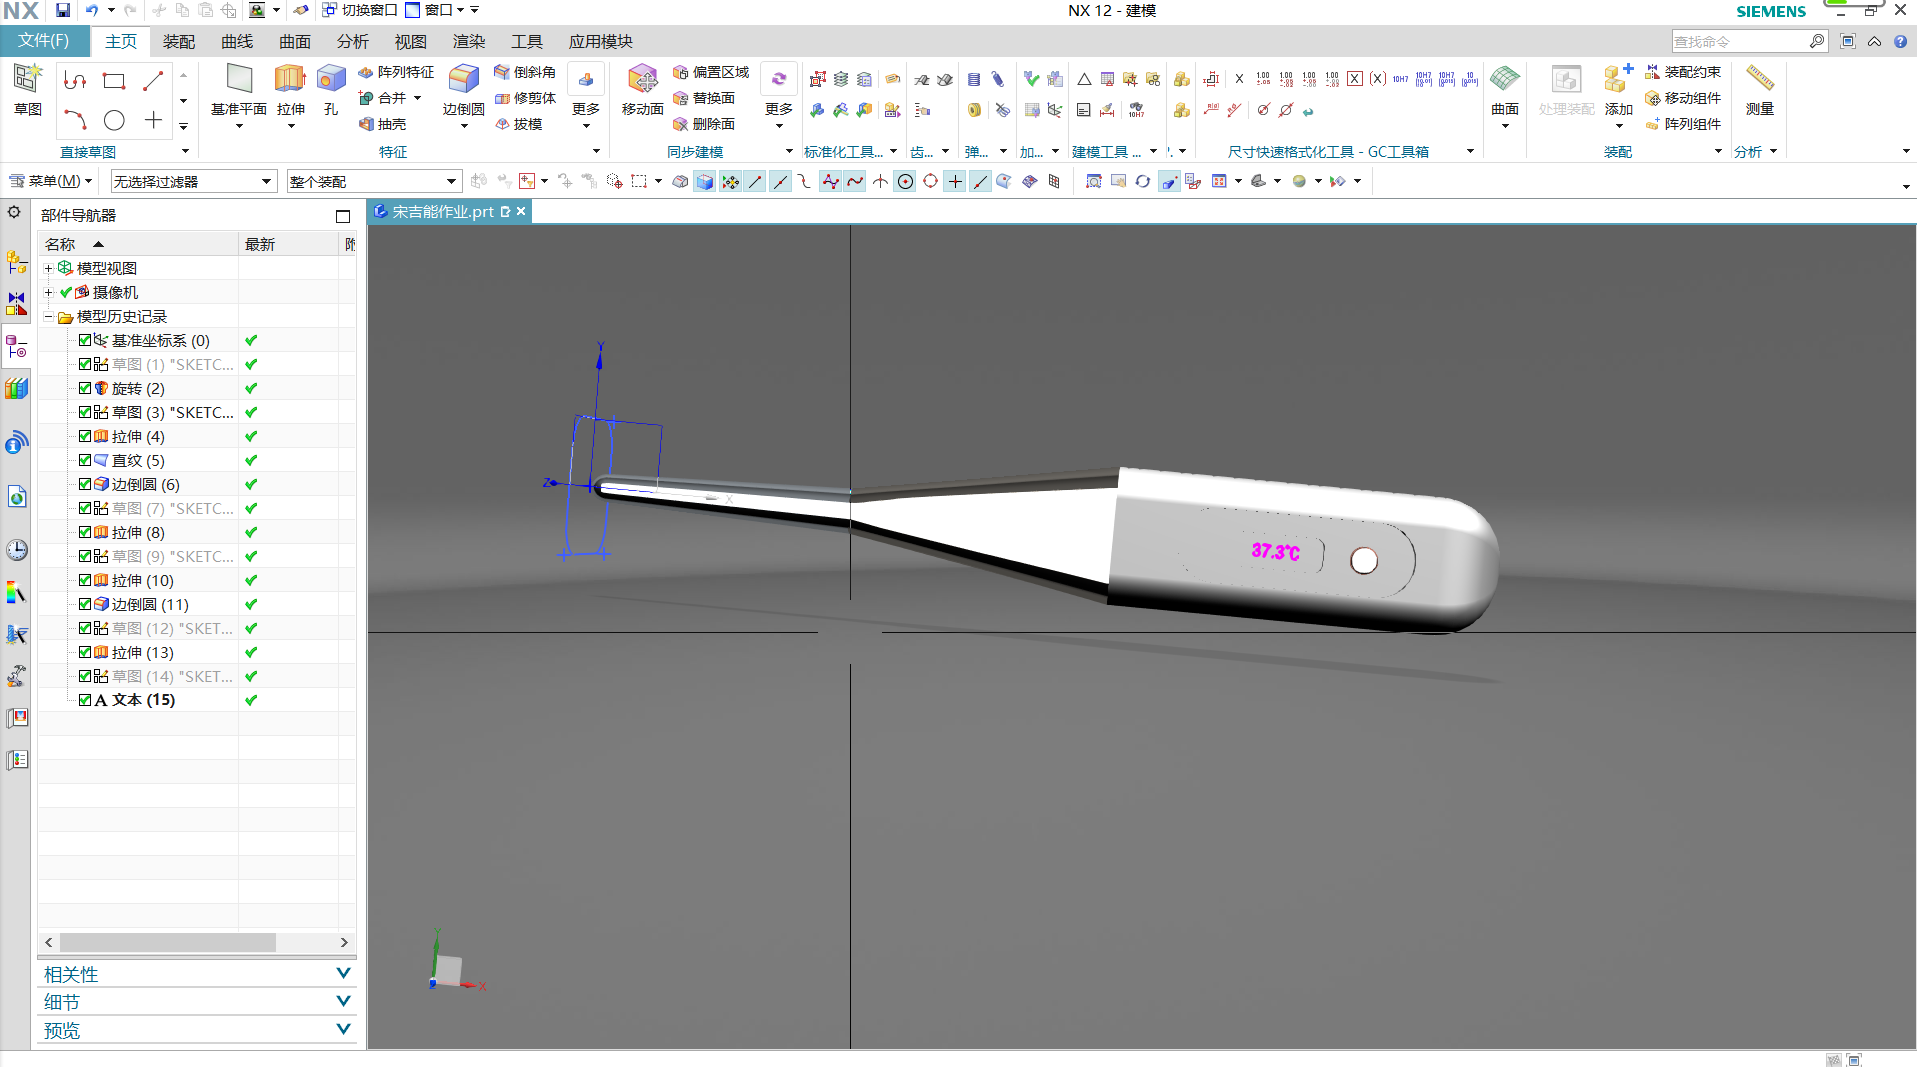The width and height of the screenshot is (1917, 1067).
Task: Toggle the 文本 (15) feature checkbox
Action: pos(85,700)
